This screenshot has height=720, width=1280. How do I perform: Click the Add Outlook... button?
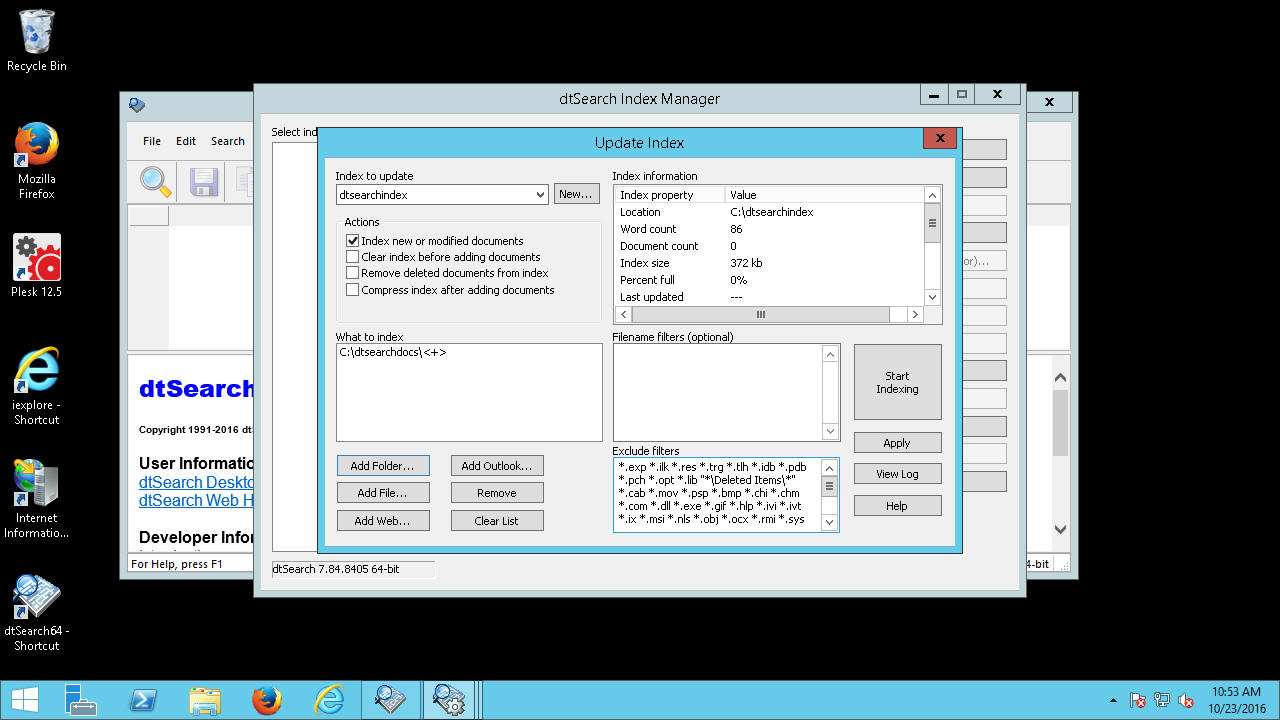click(497, 466)
